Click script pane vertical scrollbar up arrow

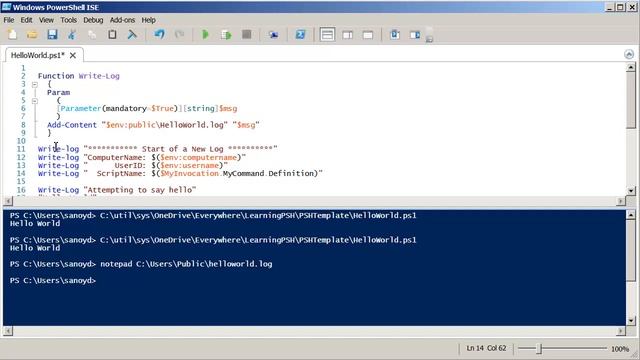[x=631, y=67]
